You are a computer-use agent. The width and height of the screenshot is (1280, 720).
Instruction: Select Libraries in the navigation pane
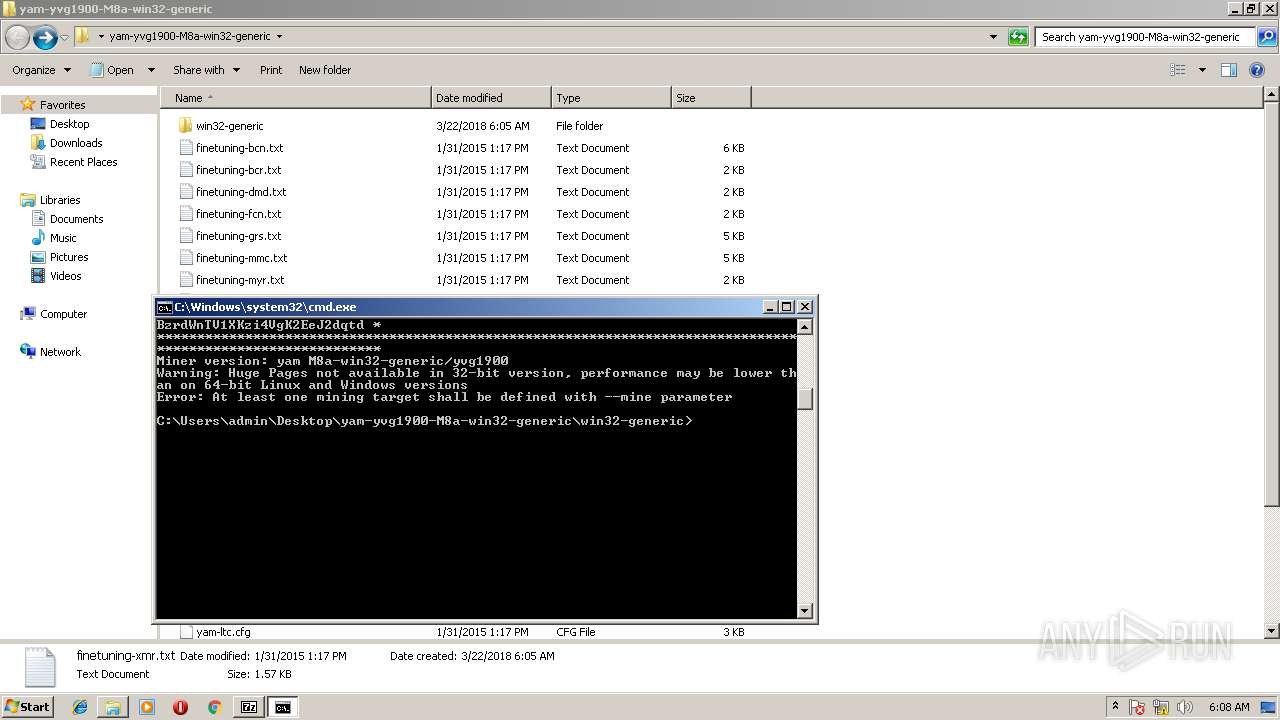click(x=60, y=200)
